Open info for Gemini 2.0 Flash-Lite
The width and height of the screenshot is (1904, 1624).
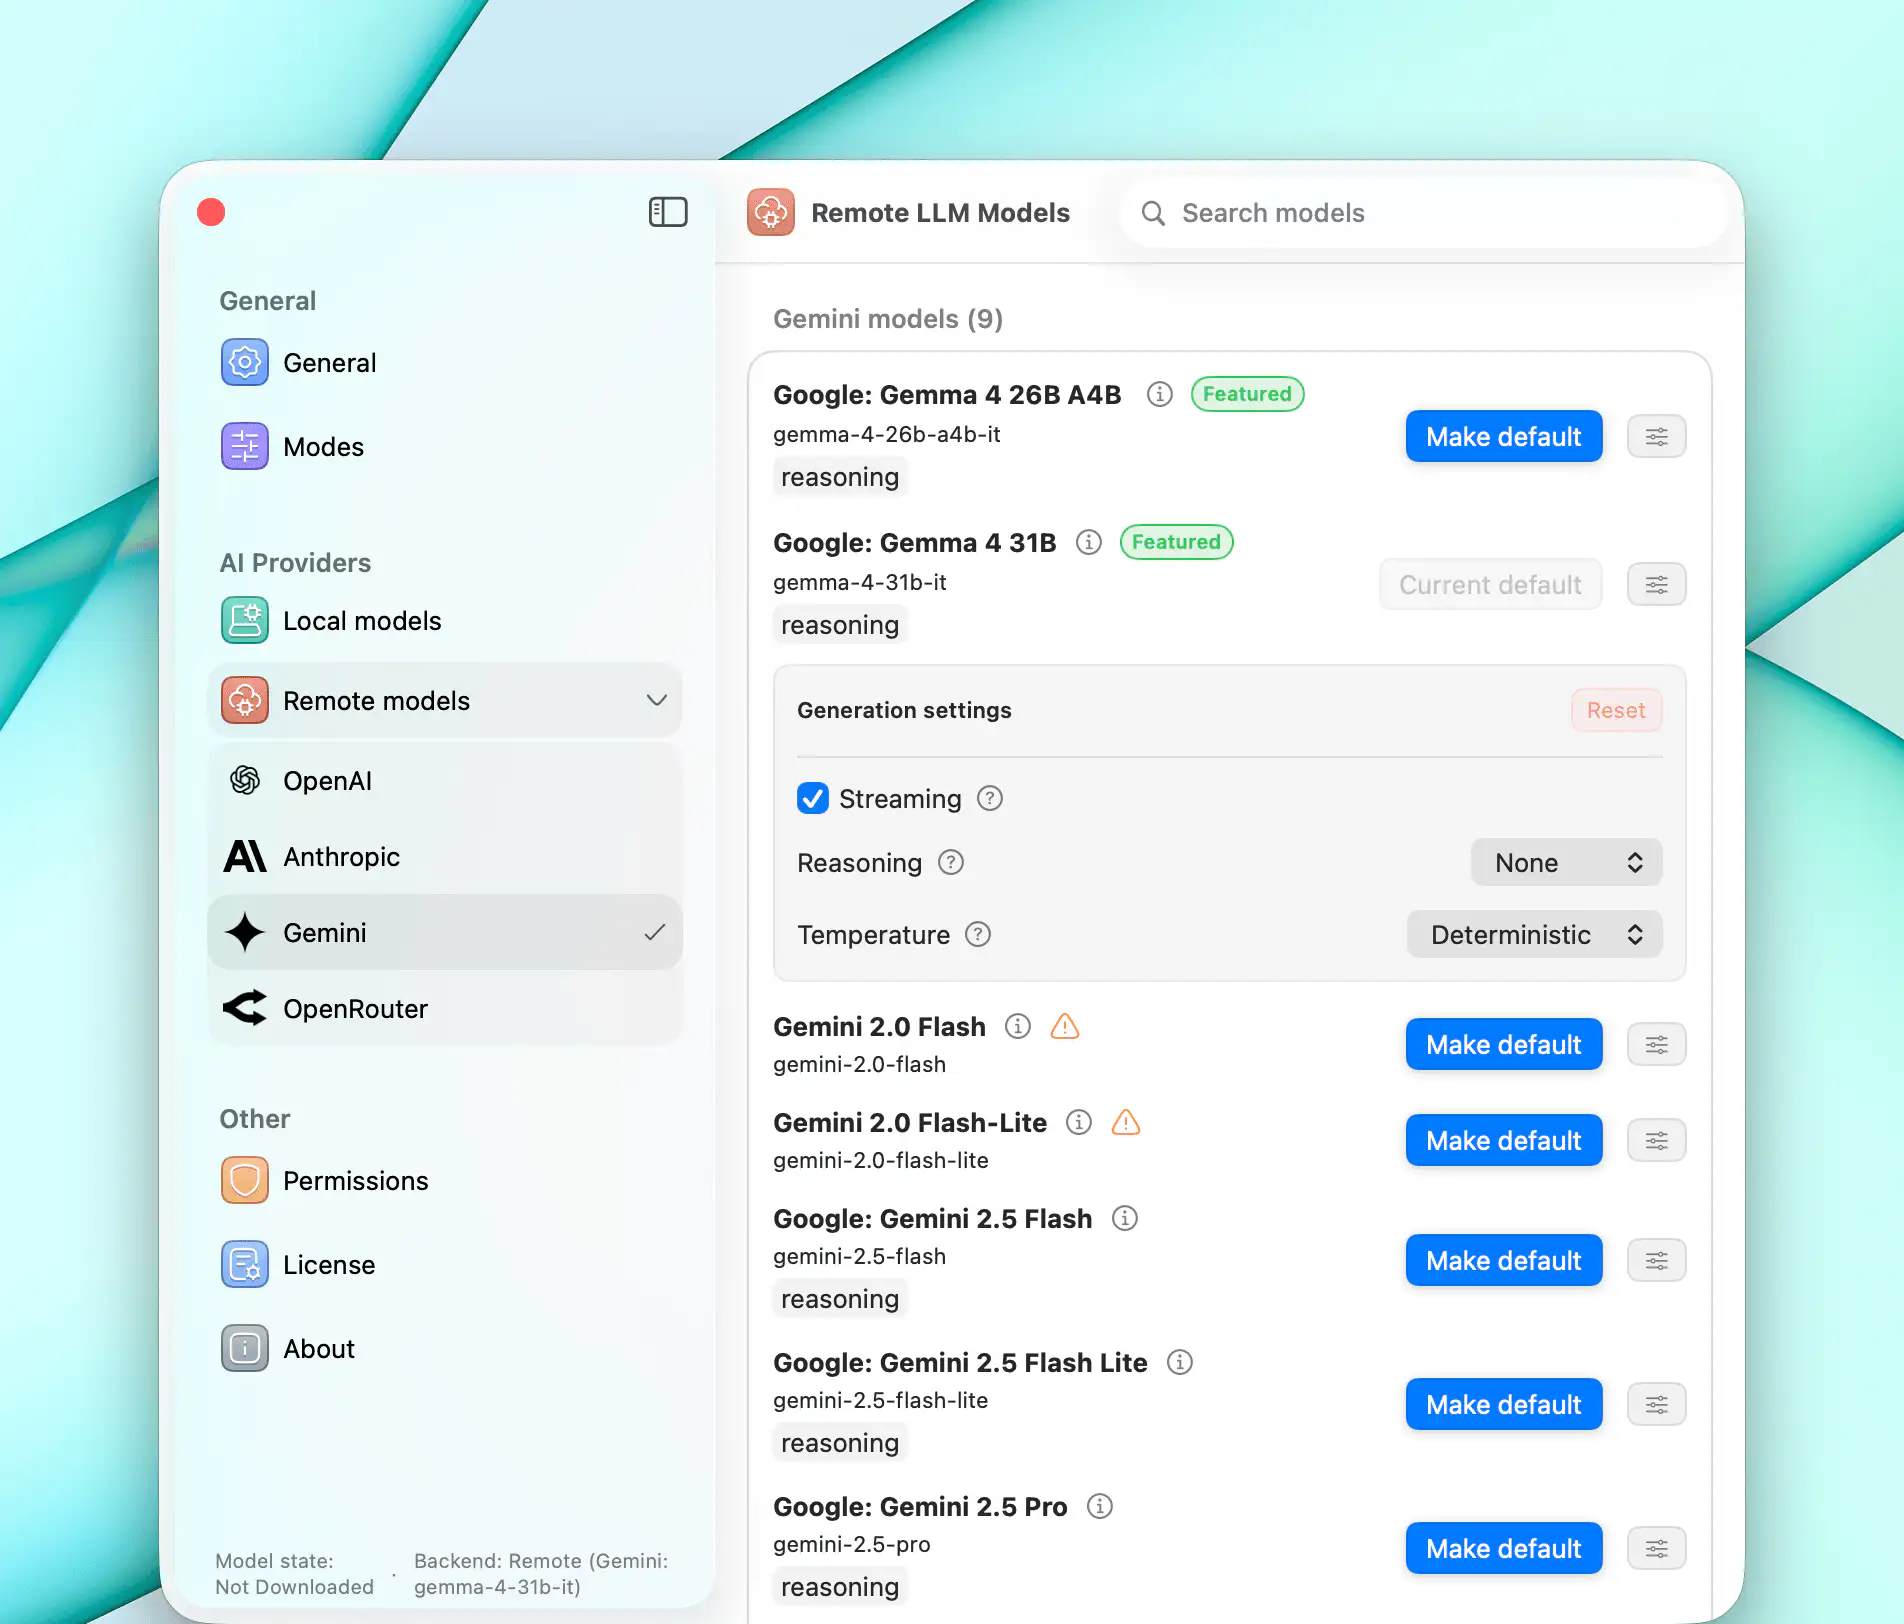[x=1078, y=1122]
